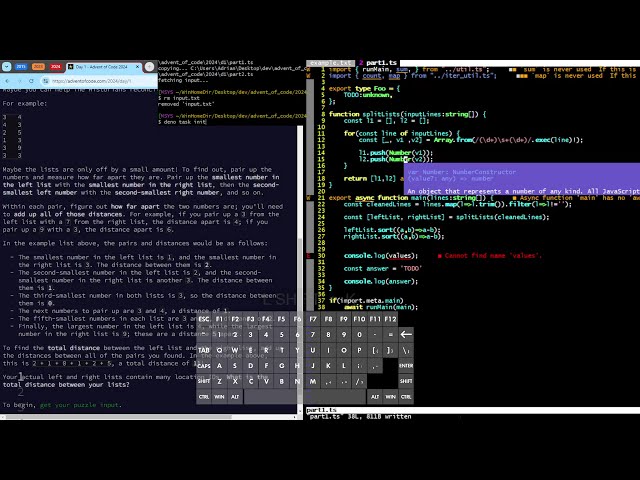Tap the Q key on the on-screen keyboard
Viewport: 640px width, 480px height.
(219, 350)
